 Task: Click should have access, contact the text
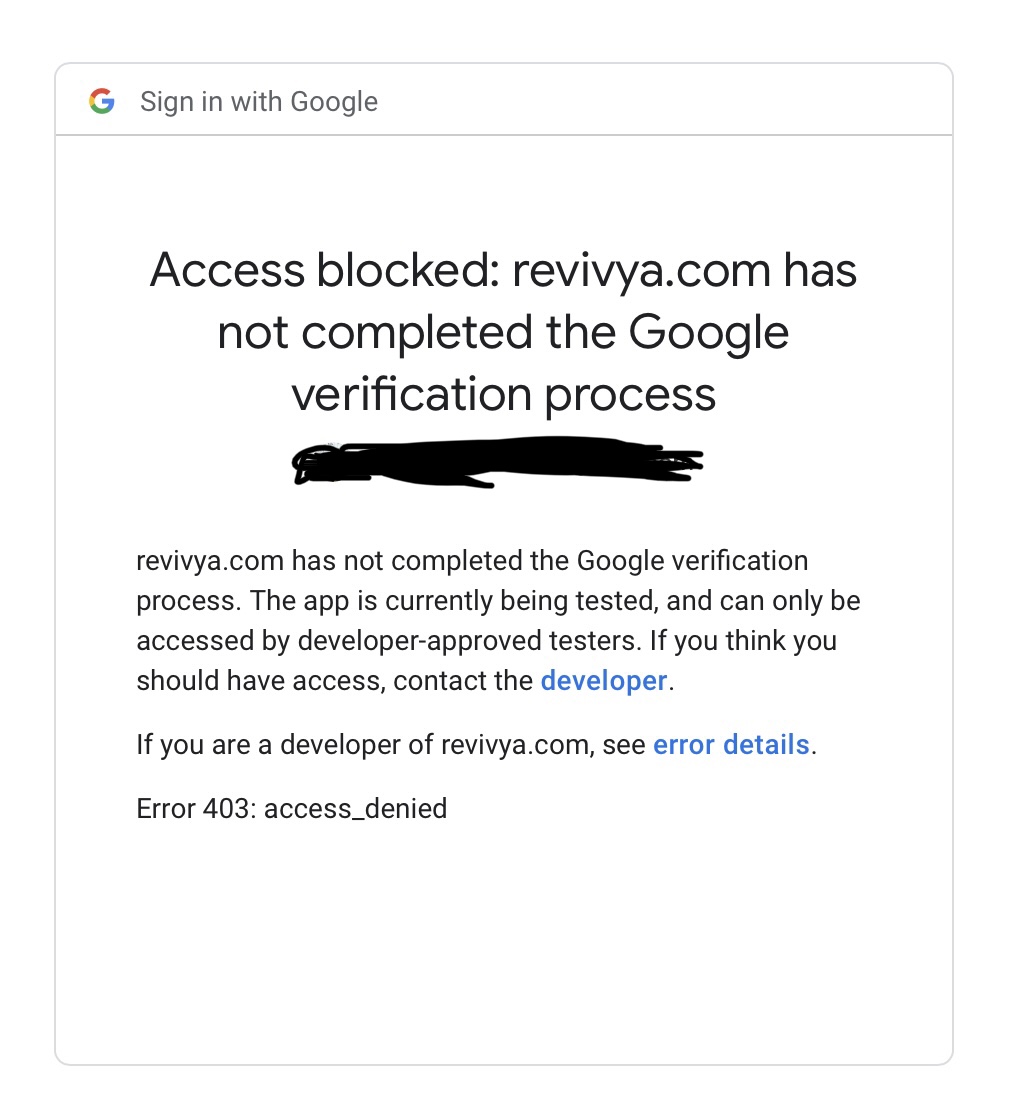tap(335, 681)
